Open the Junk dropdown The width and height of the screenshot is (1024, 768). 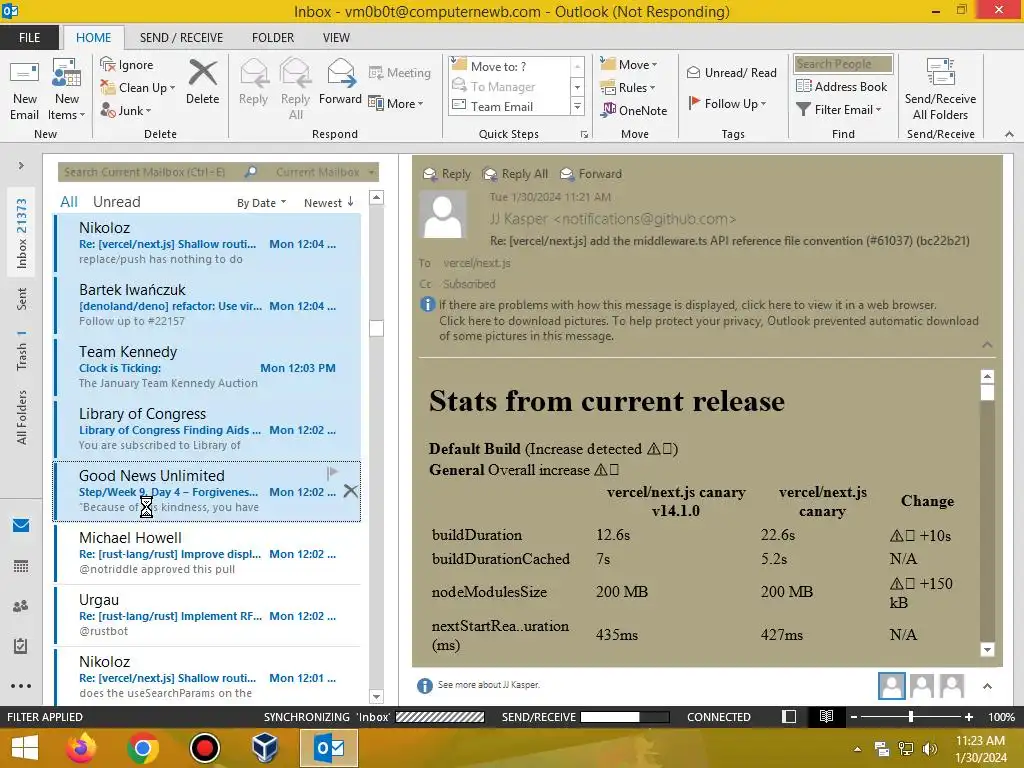click(x=126, y=110)
